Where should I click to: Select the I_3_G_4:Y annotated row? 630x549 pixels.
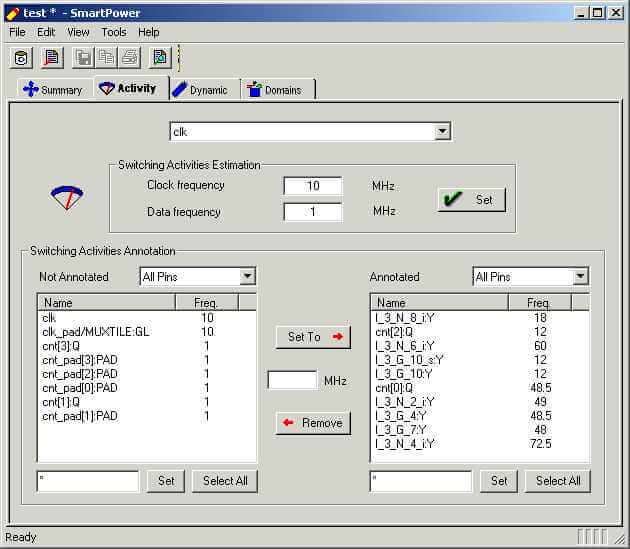point(480,416)
